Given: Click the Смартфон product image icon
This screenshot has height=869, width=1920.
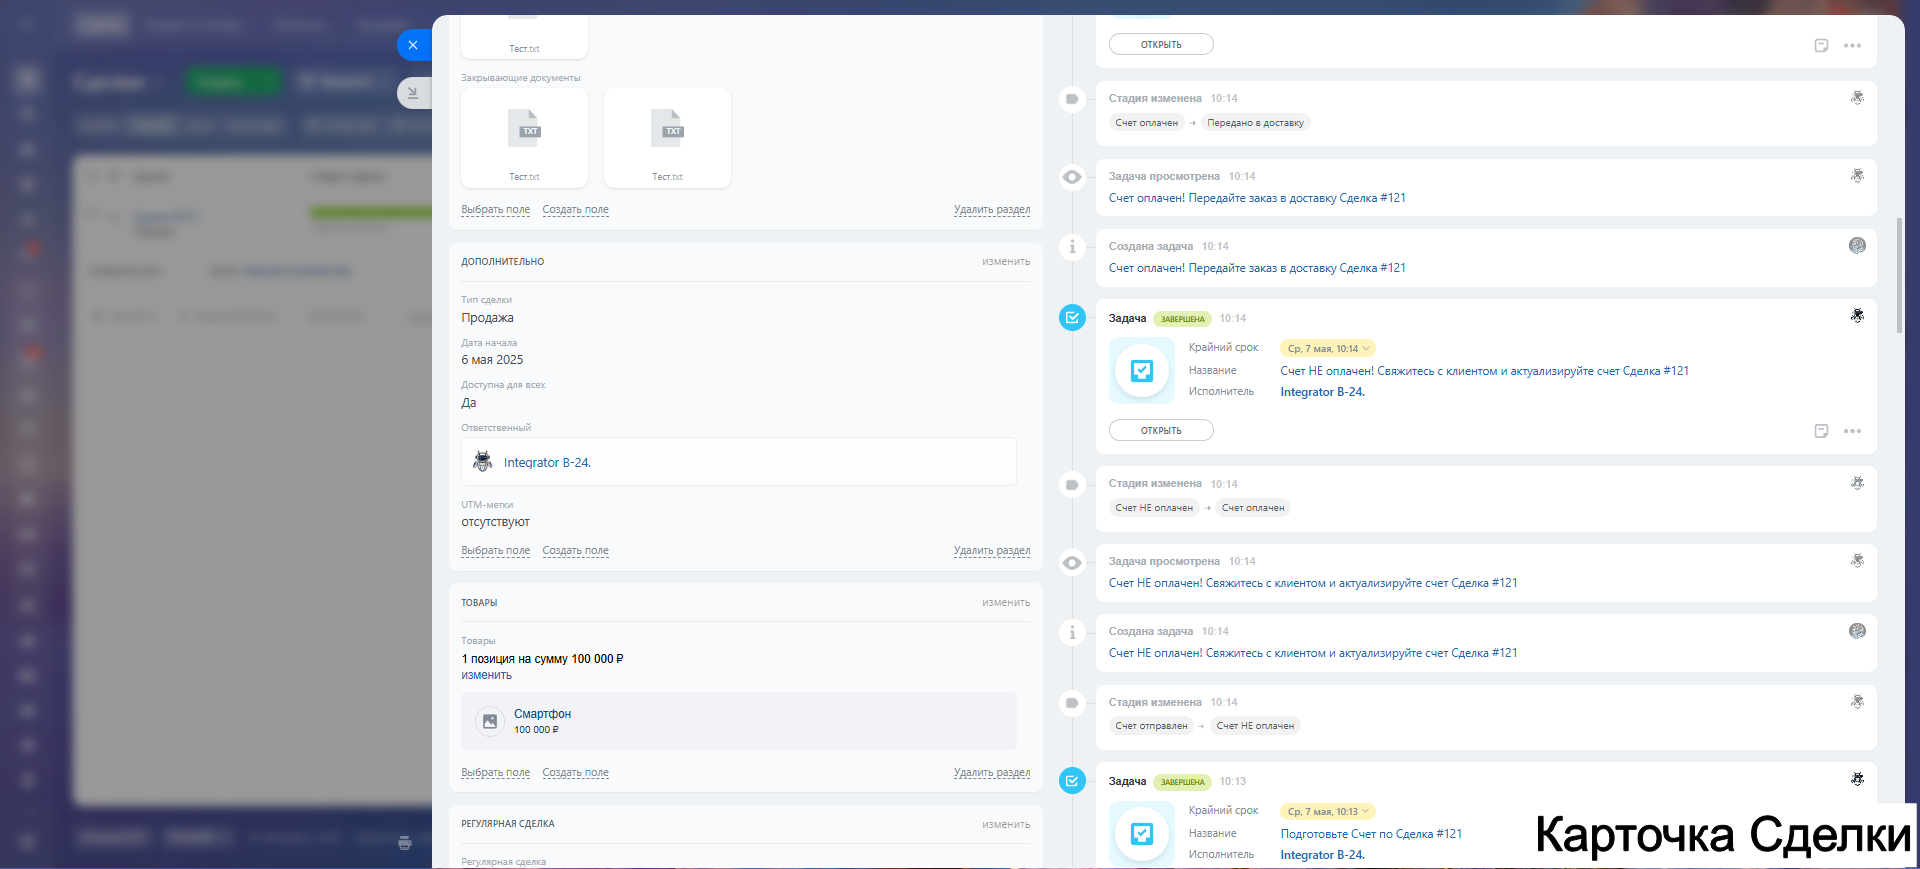Looking at the screenshot, I should (x=490, y=721).
